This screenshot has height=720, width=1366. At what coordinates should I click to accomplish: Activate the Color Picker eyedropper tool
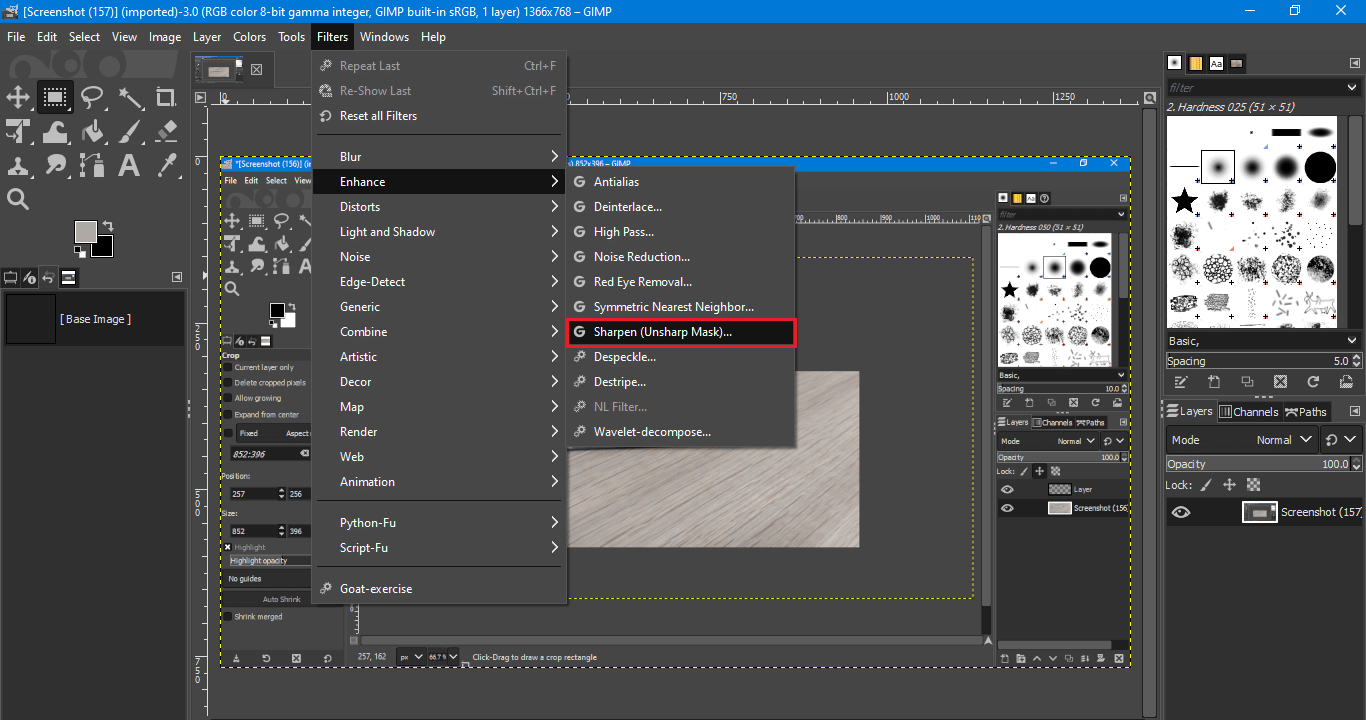(167, 165)
